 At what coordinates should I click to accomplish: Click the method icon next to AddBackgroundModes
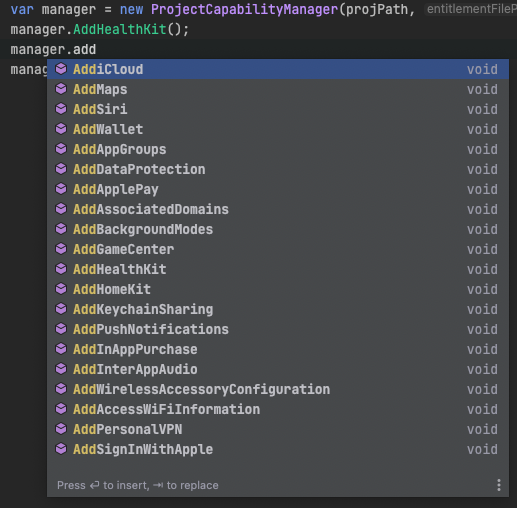click(x=61, y=229)
